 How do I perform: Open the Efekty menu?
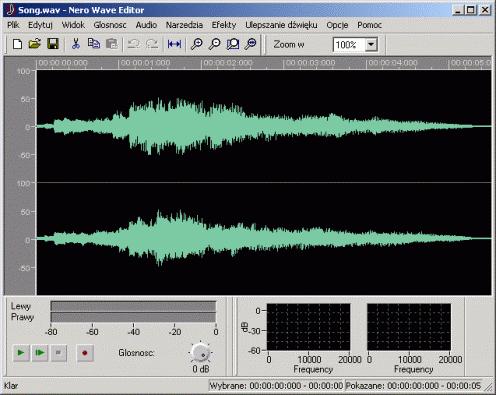(224, 25)
